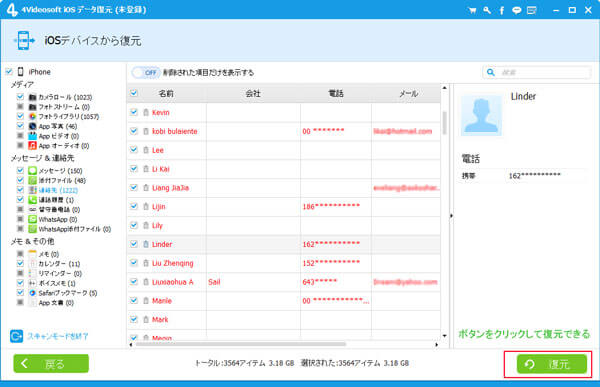Click the trash icon beside Linder
Screen dimensions: 600x387
(146, 244)
